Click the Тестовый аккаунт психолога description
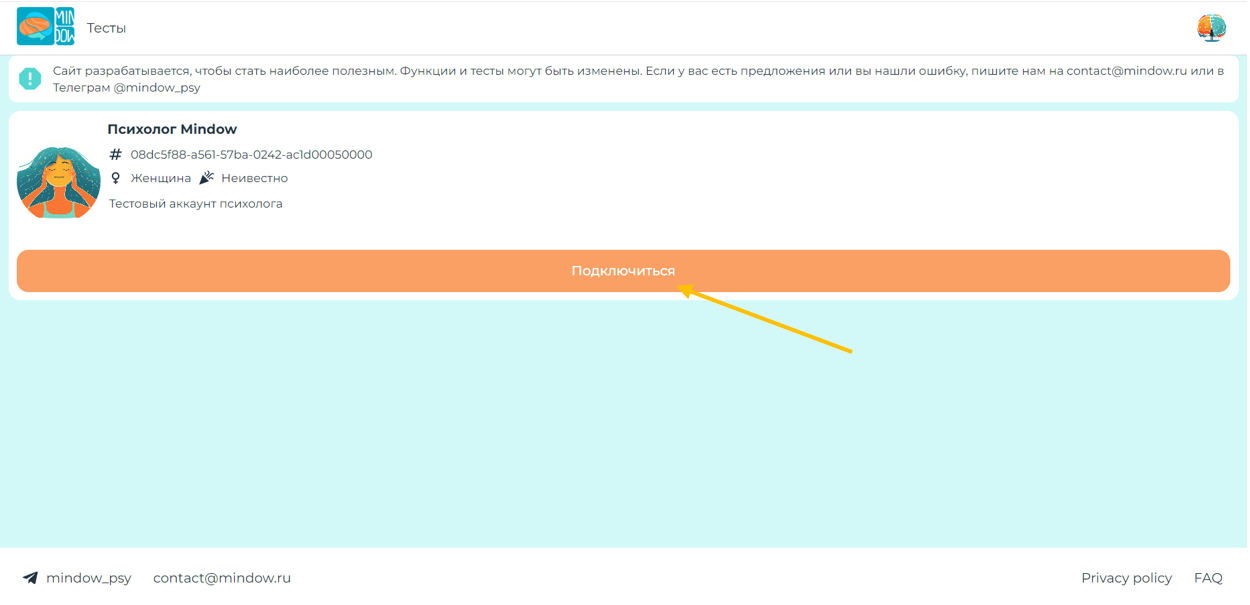 [196, 204]
